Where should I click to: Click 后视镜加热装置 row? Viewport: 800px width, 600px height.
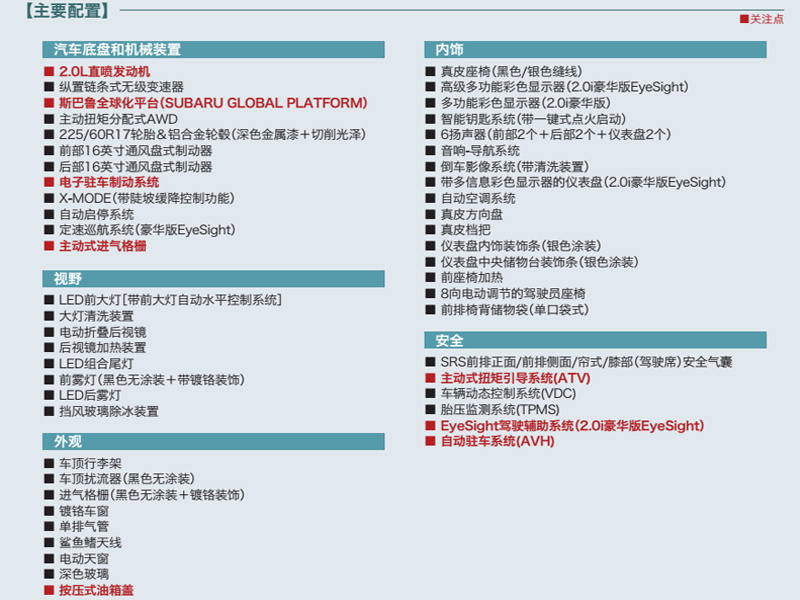[x=95, y=348]
